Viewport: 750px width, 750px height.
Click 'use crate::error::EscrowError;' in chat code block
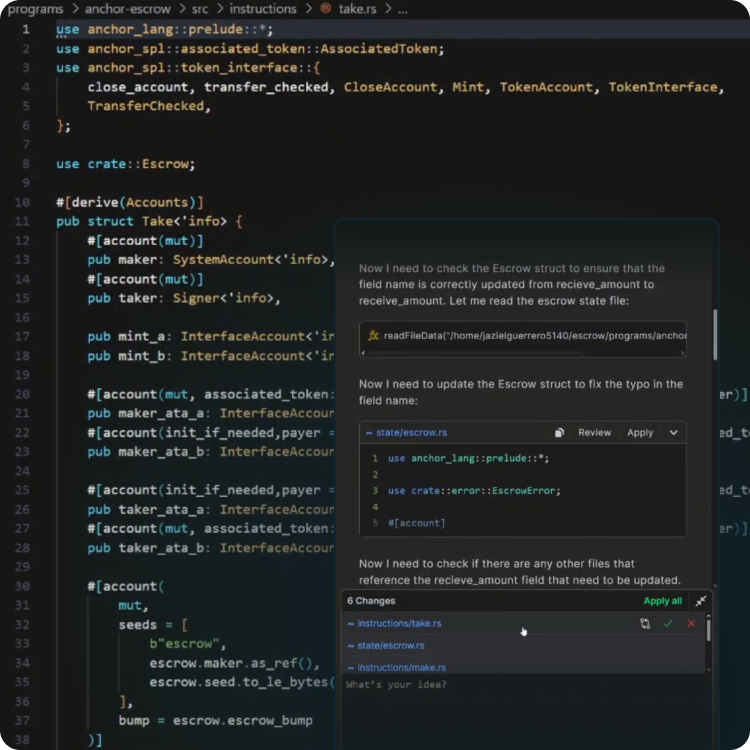pyautogui.click(x=474, y=491)
